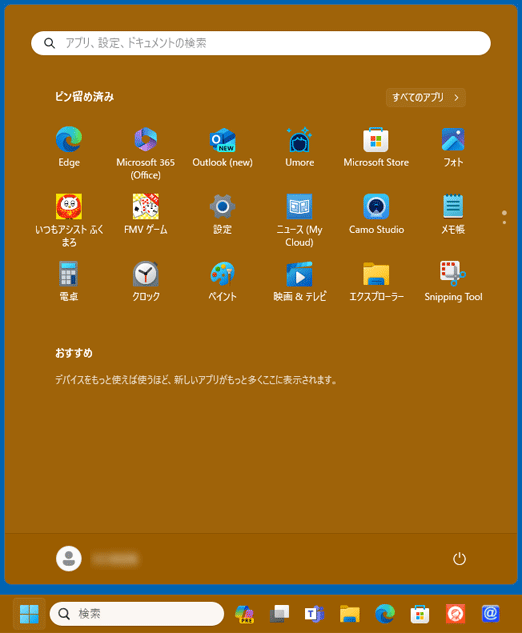Launch Microsoft Store from pinned apps

tap(376, 147)
